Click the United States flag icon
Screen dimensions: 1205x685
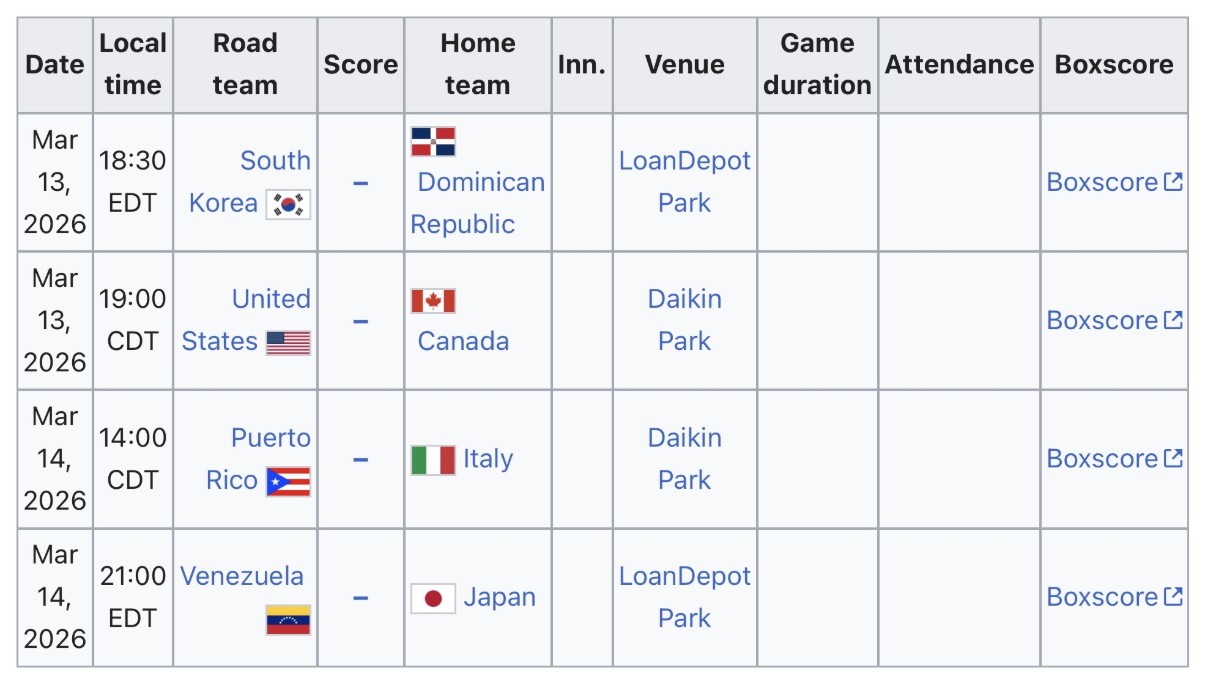[288, 343]
